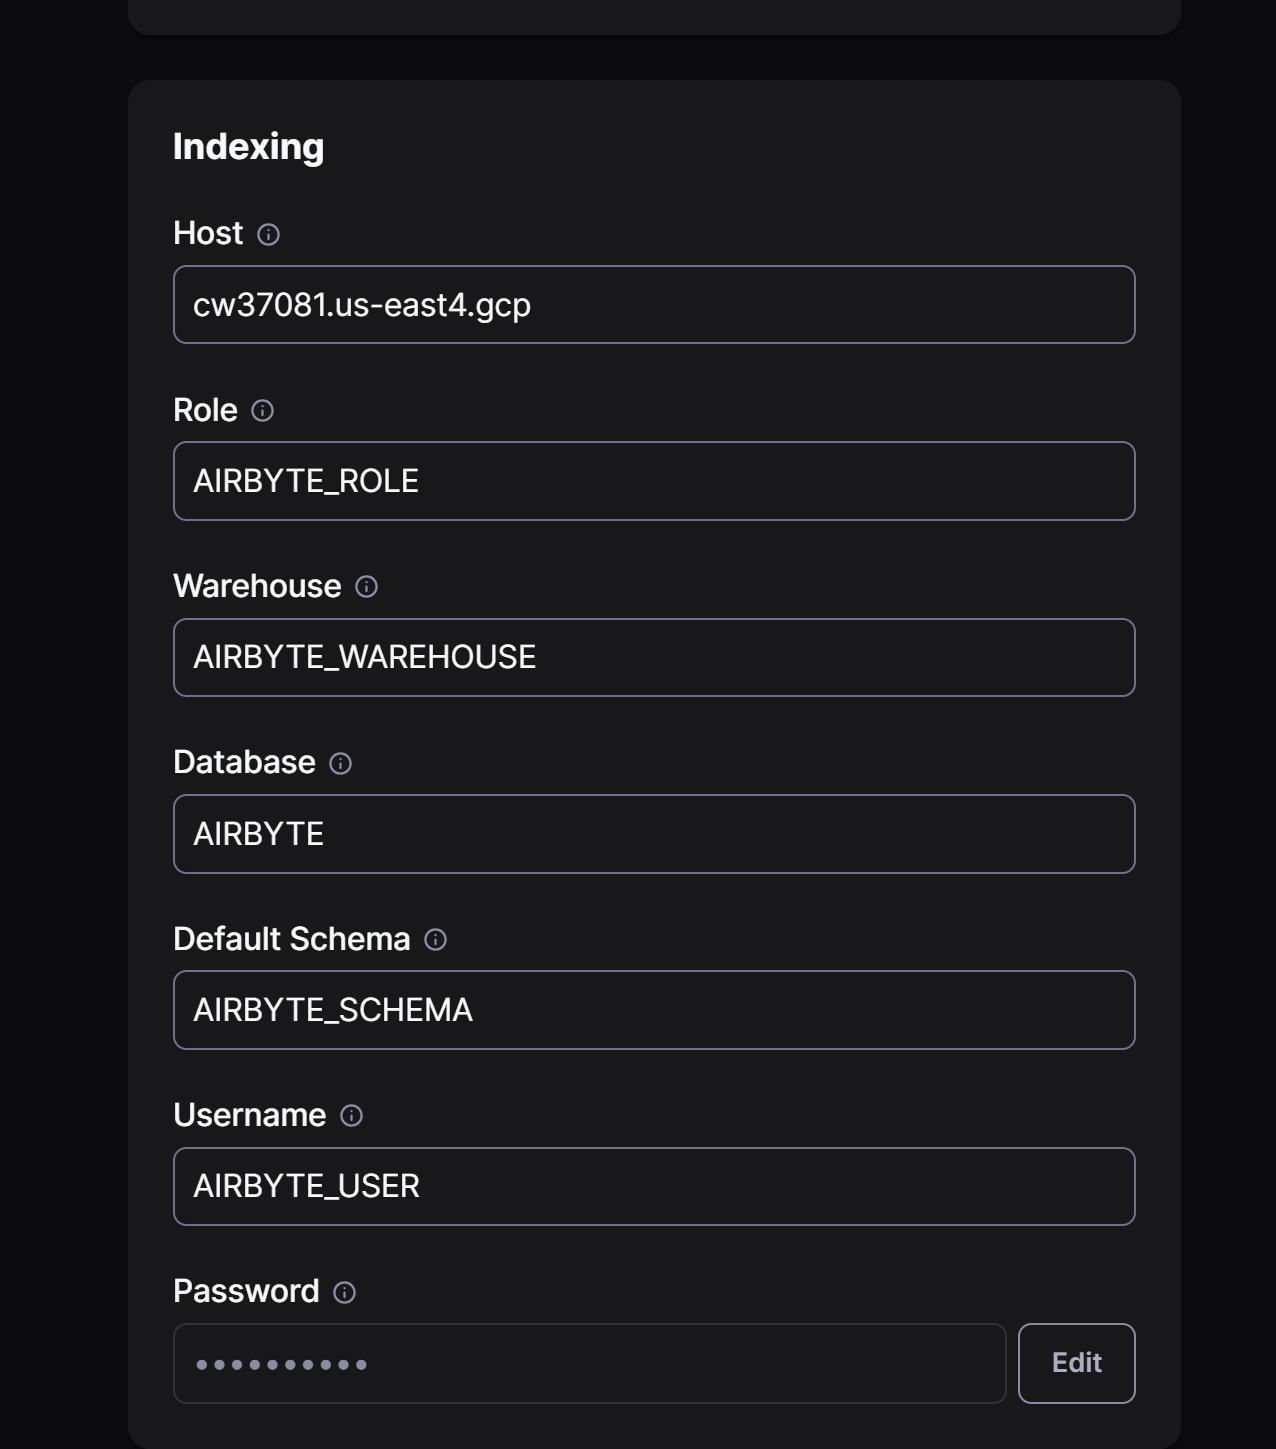The image size is (1276, 1449).
Task: Click the AIRBYTE_USER username input
Action: [x=654, y=1186]
